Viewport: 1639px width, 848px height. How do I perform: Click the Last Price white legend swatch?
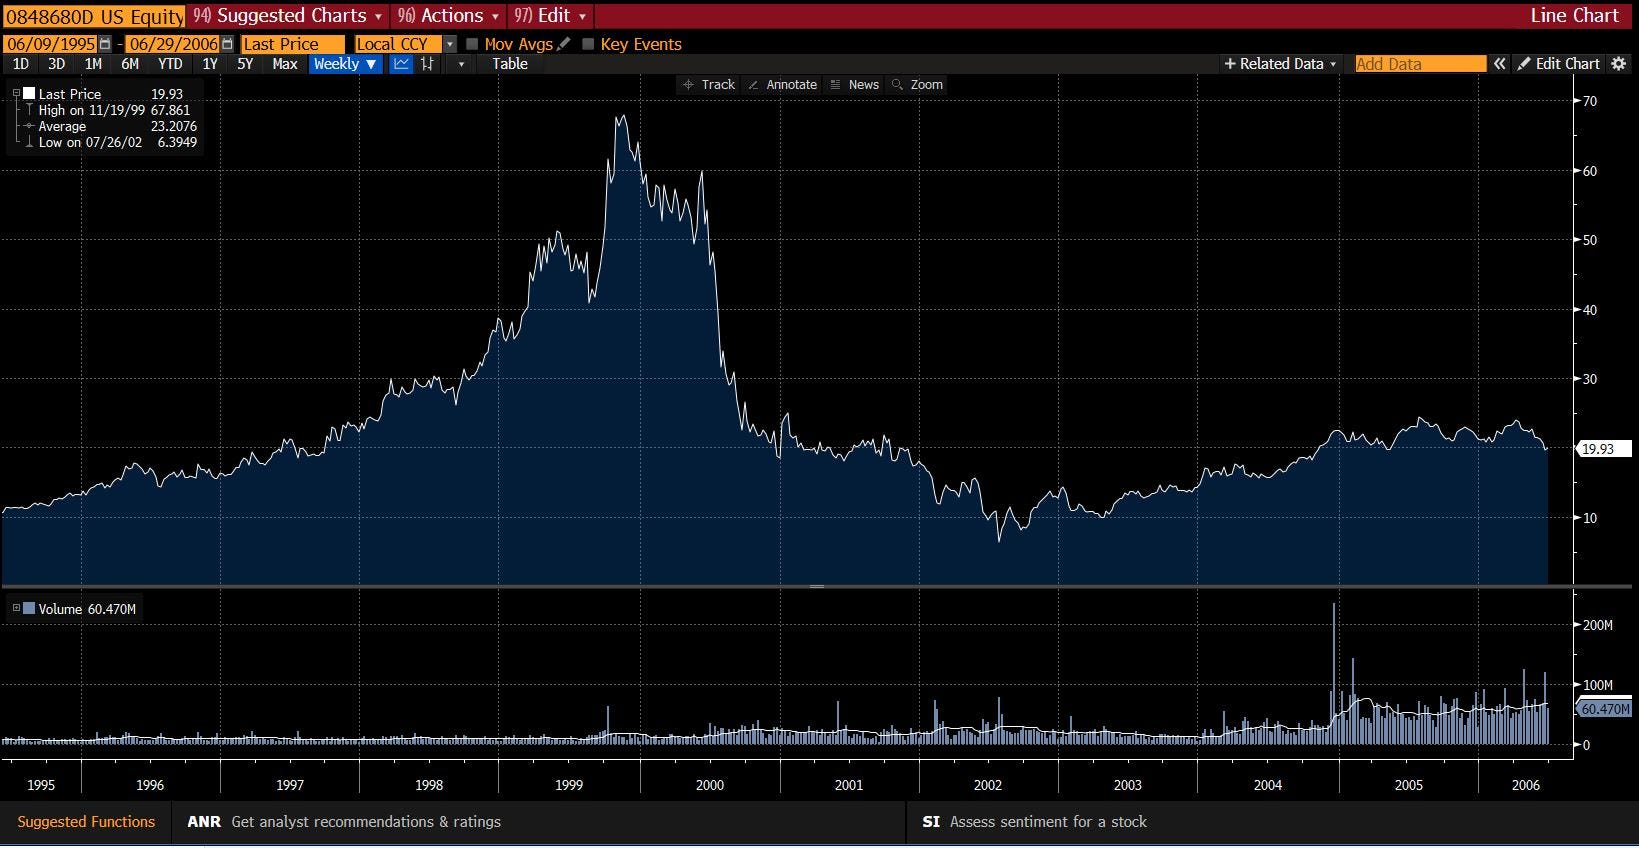pos(29,94)
